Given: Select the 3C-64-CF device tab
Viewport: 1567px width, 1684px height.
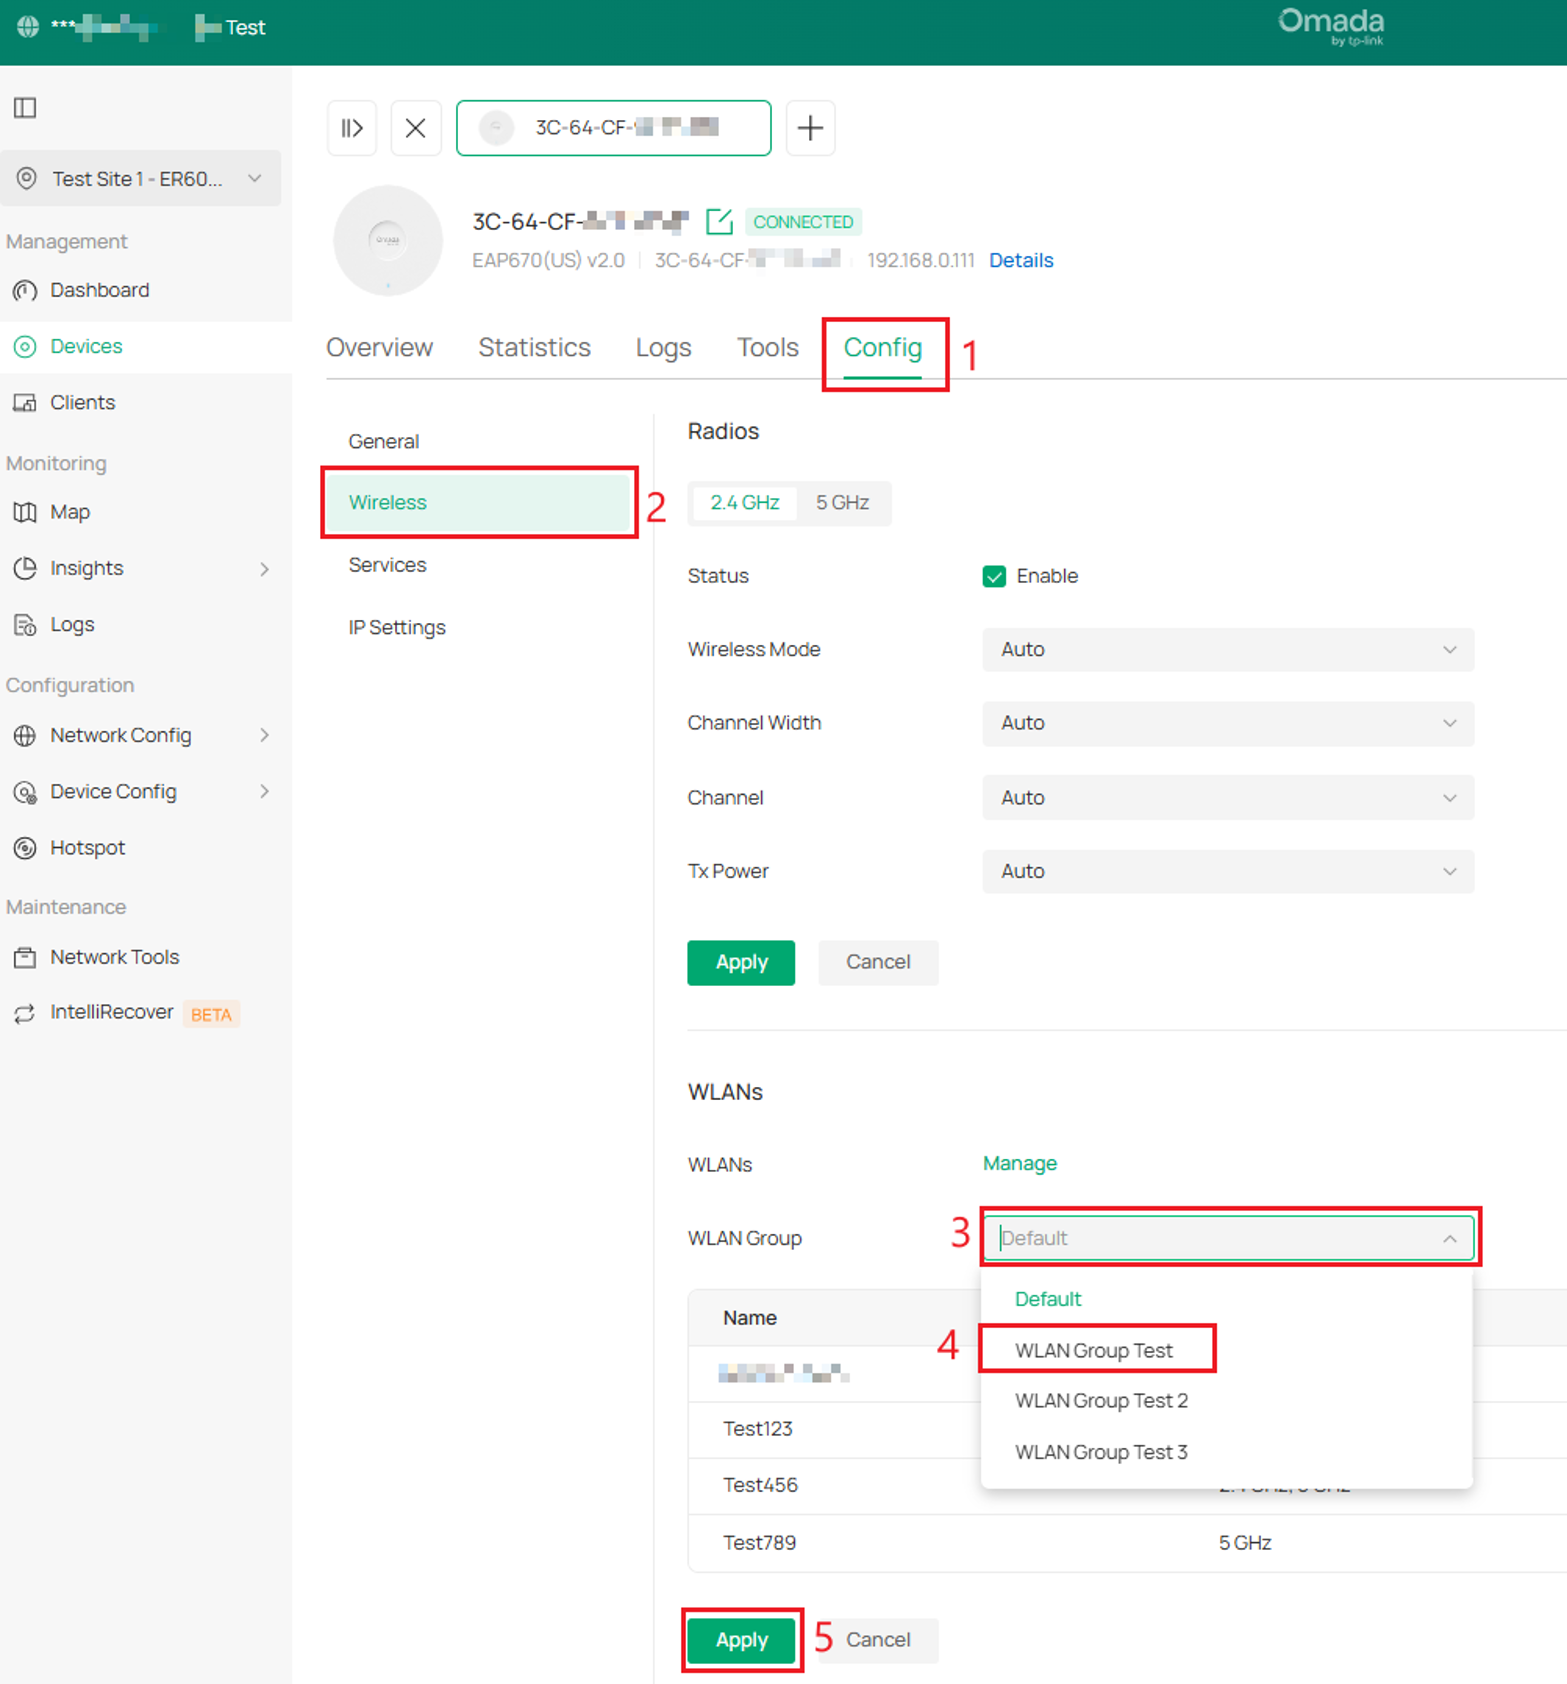Looking at the screenshot, I should pyautogui.click(x=613, y=128).
